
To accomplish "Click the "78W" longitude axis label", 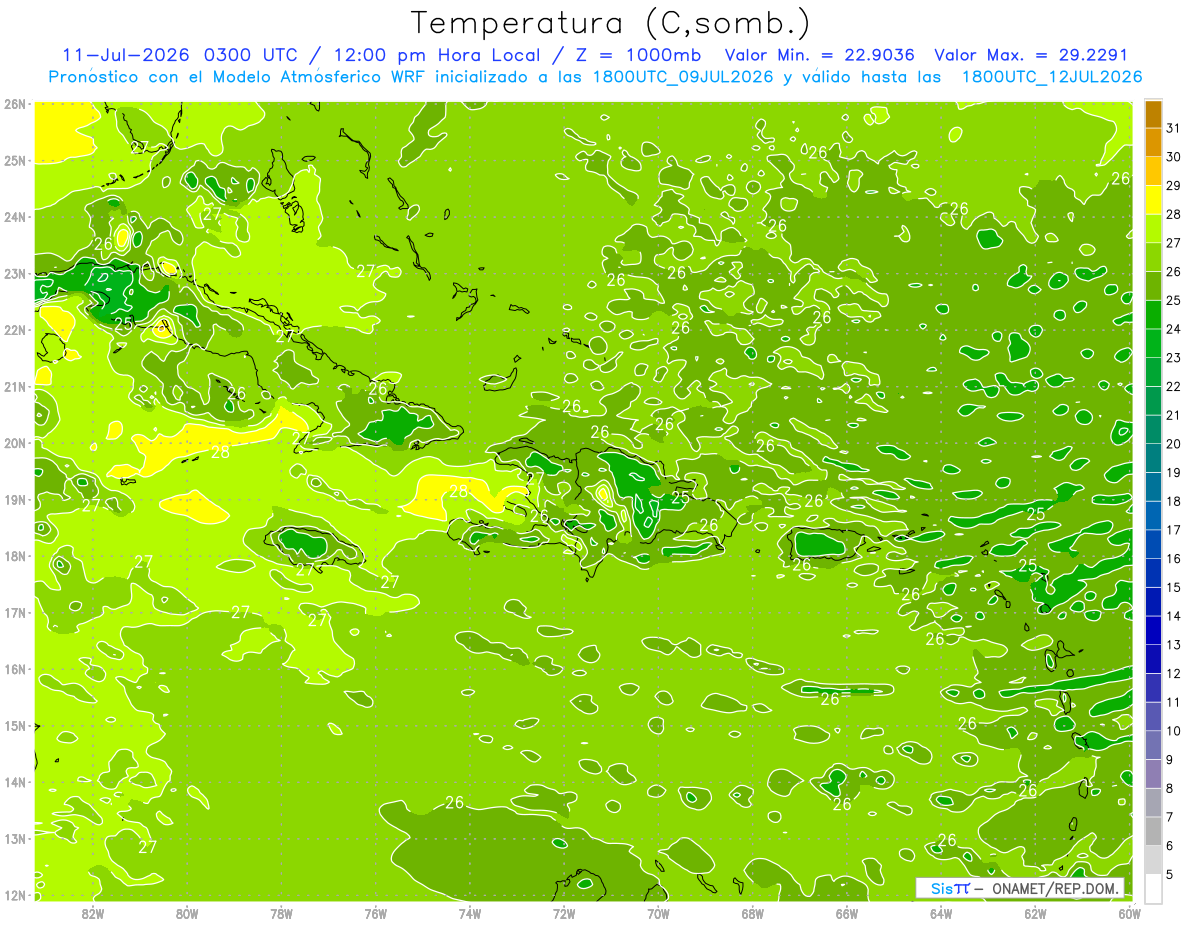I will (281, 913).
